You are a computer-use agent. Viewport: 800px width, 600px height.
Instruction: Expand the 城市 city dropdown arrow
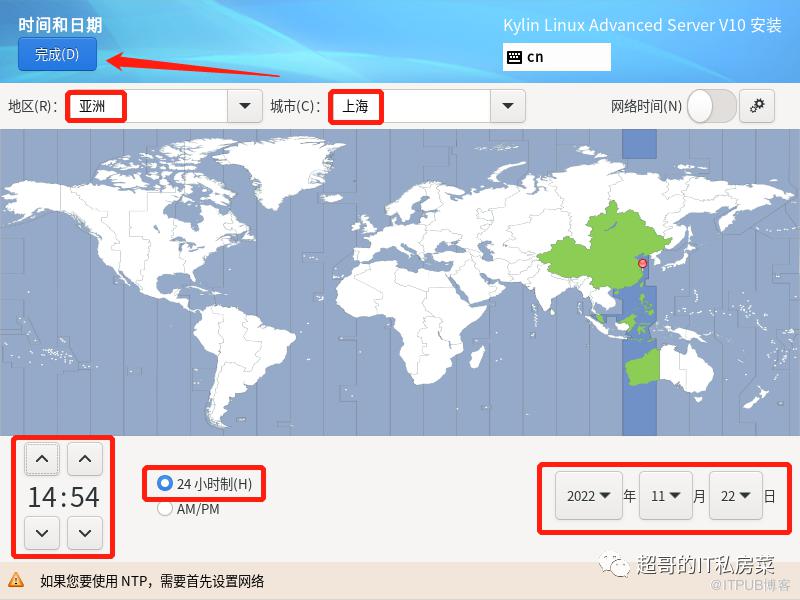pyautogui.click(x=507, y=106)
